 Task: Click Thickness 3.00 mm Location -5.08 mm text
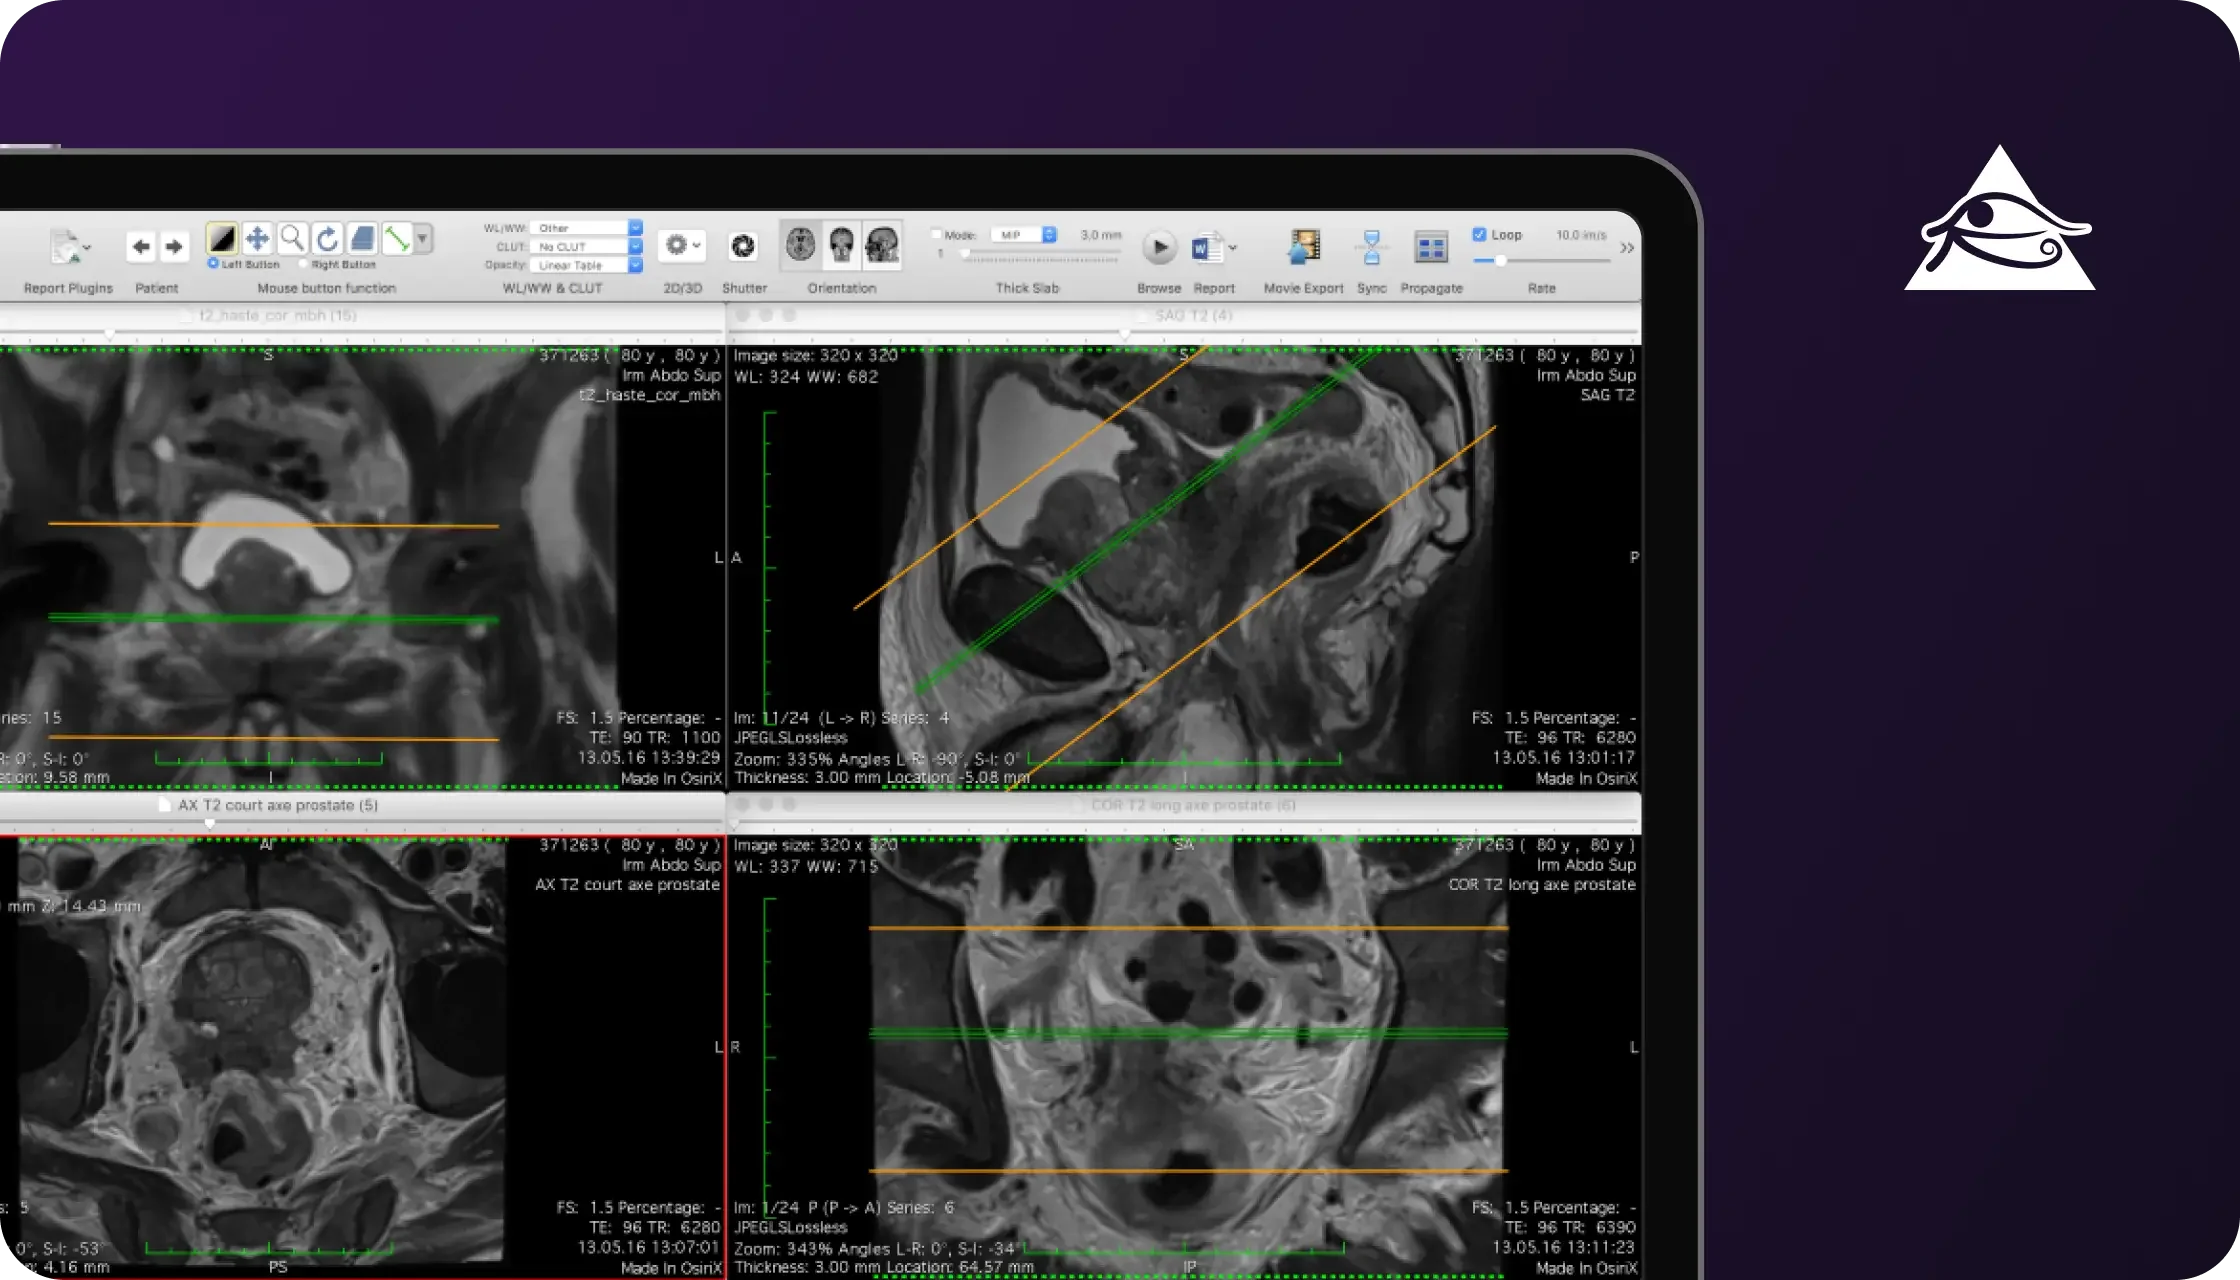pos(882,778)
